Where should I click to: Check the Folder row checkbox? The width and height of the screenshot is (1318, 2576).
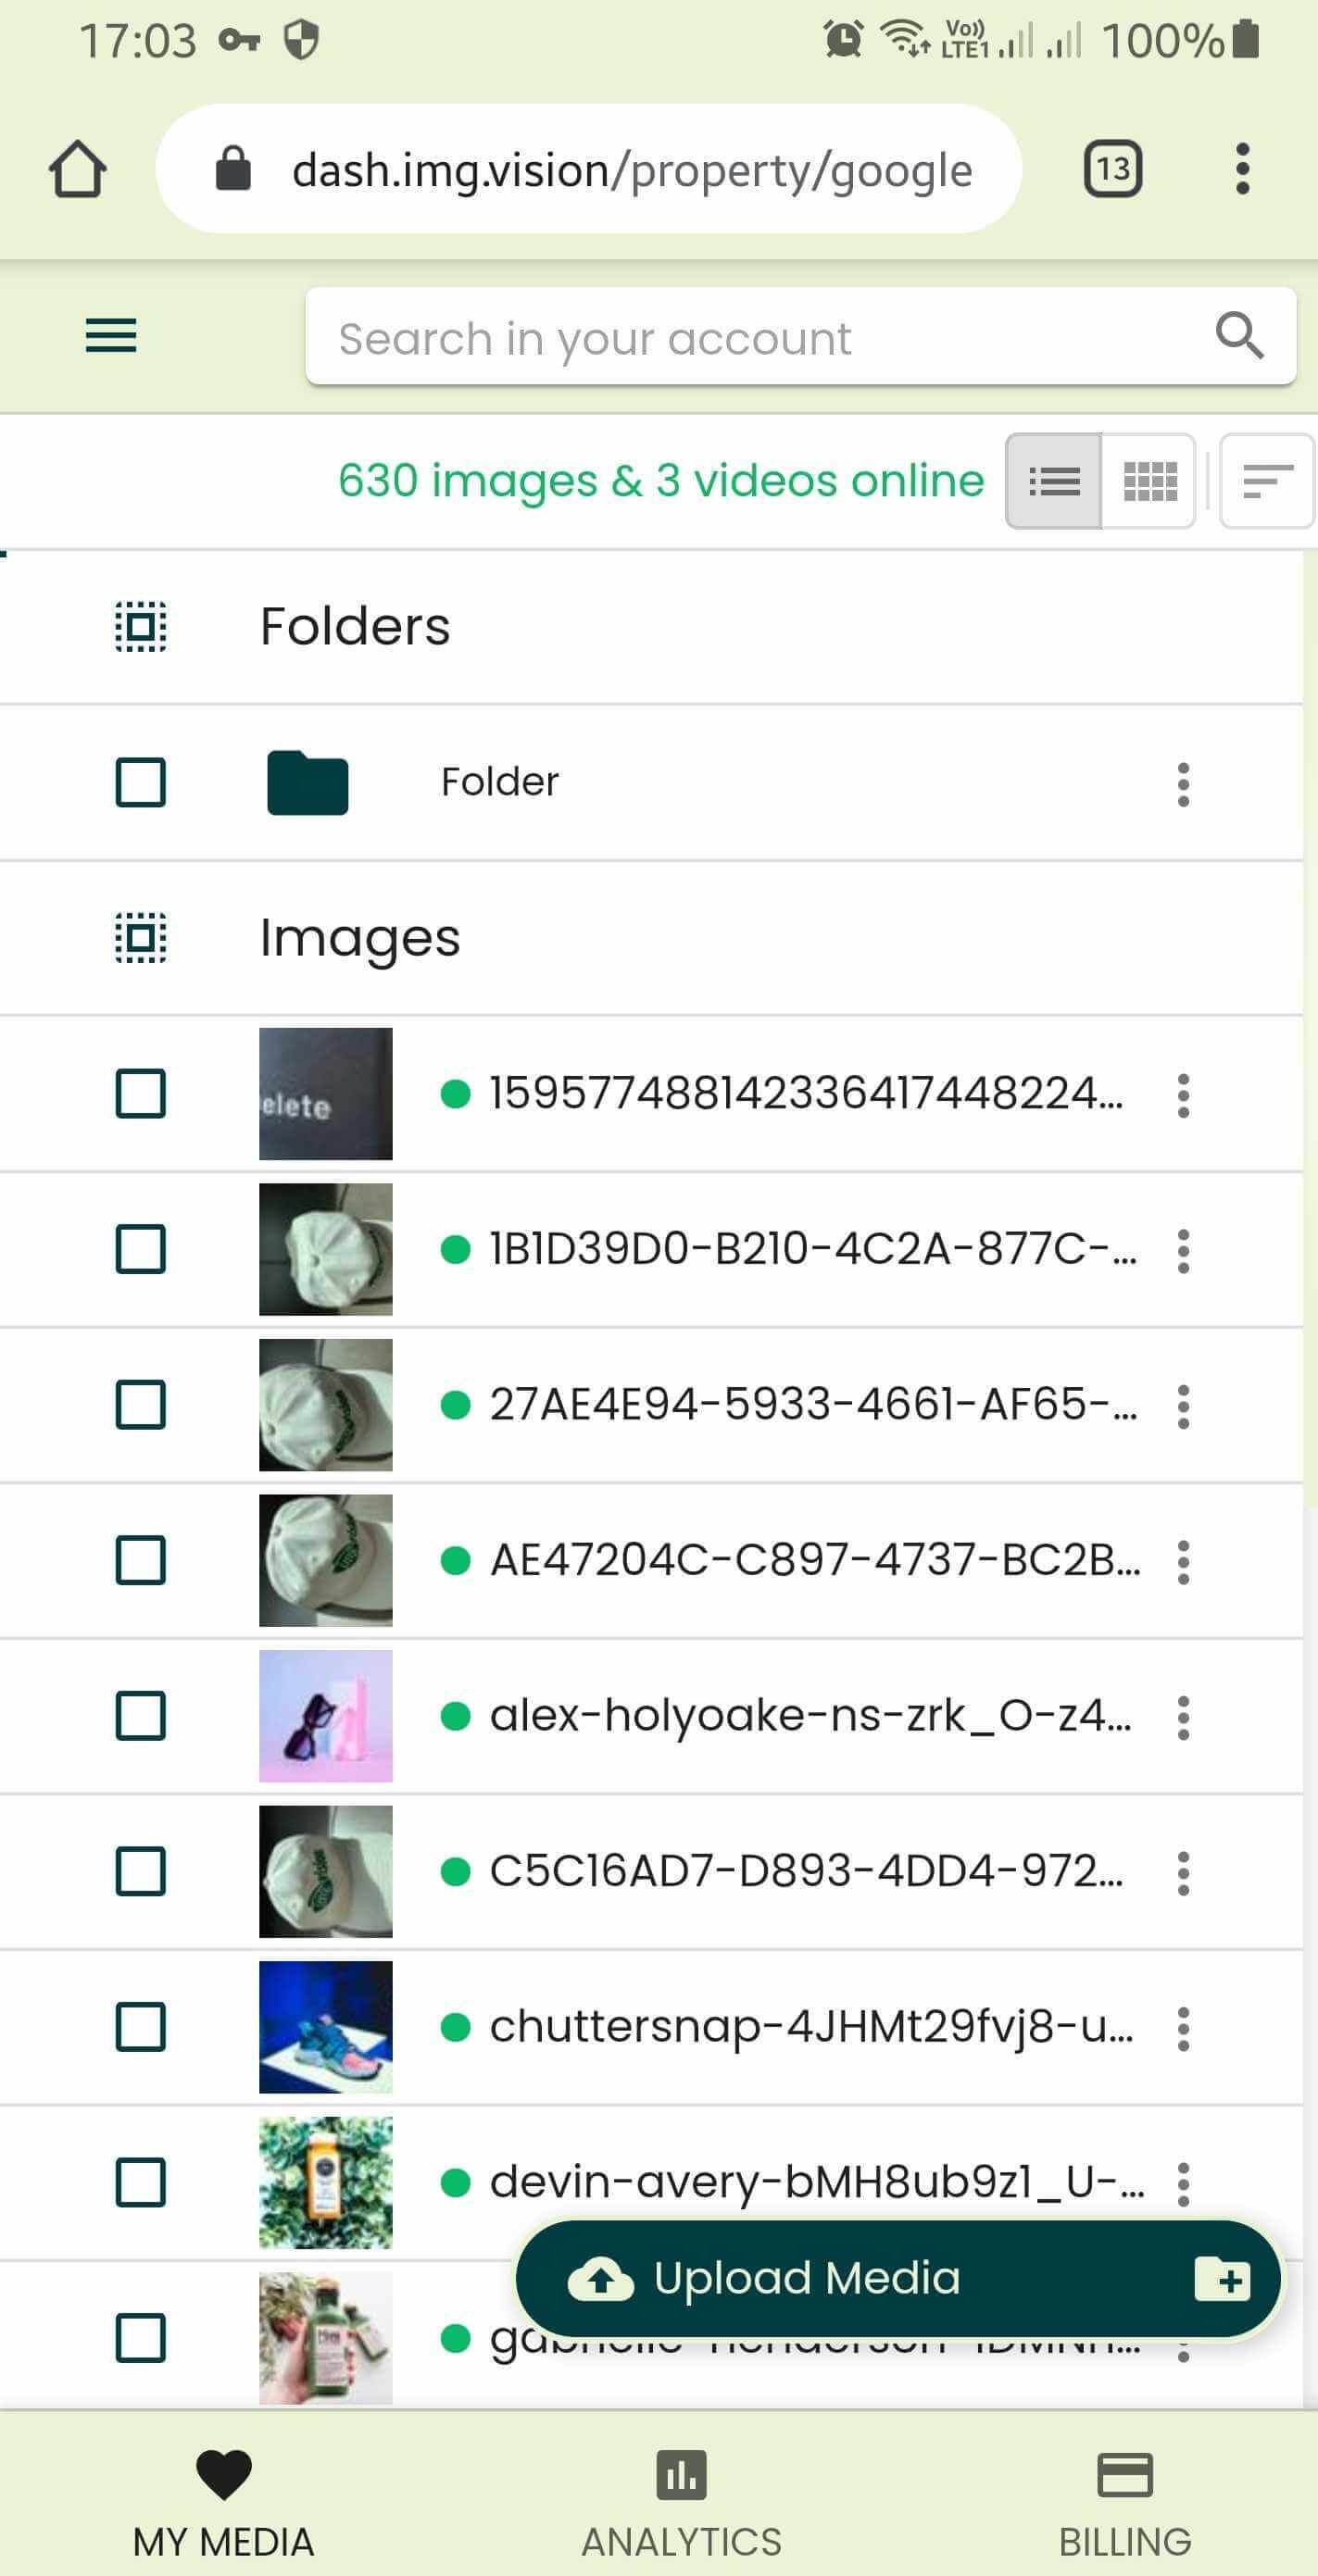point(141,782)
